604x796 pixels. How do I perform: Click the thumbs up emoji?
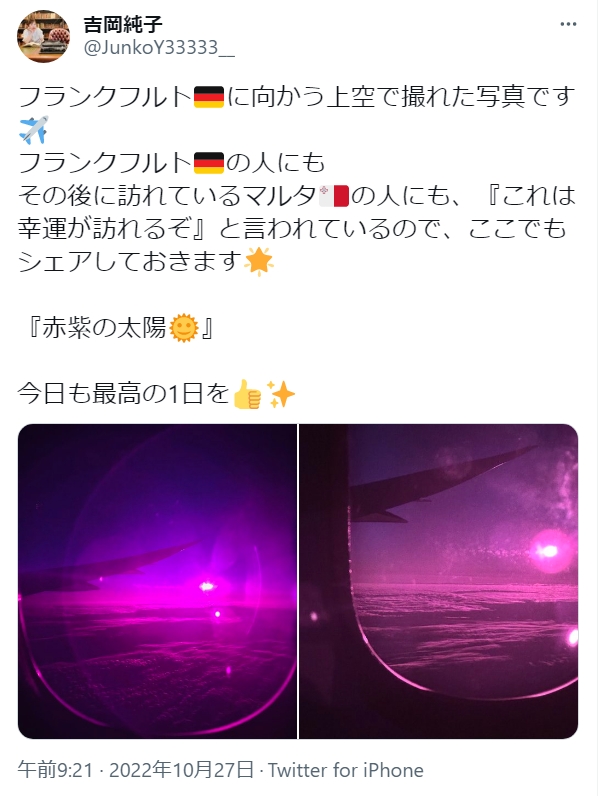tap(247, 393)
